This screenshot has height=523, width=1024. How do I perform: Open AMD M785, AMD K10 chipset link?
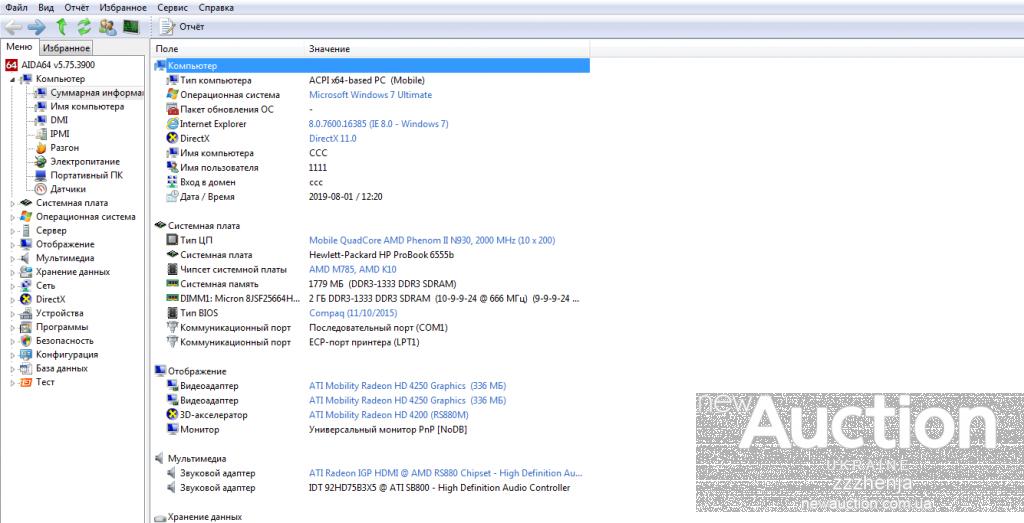coord(353,270)
